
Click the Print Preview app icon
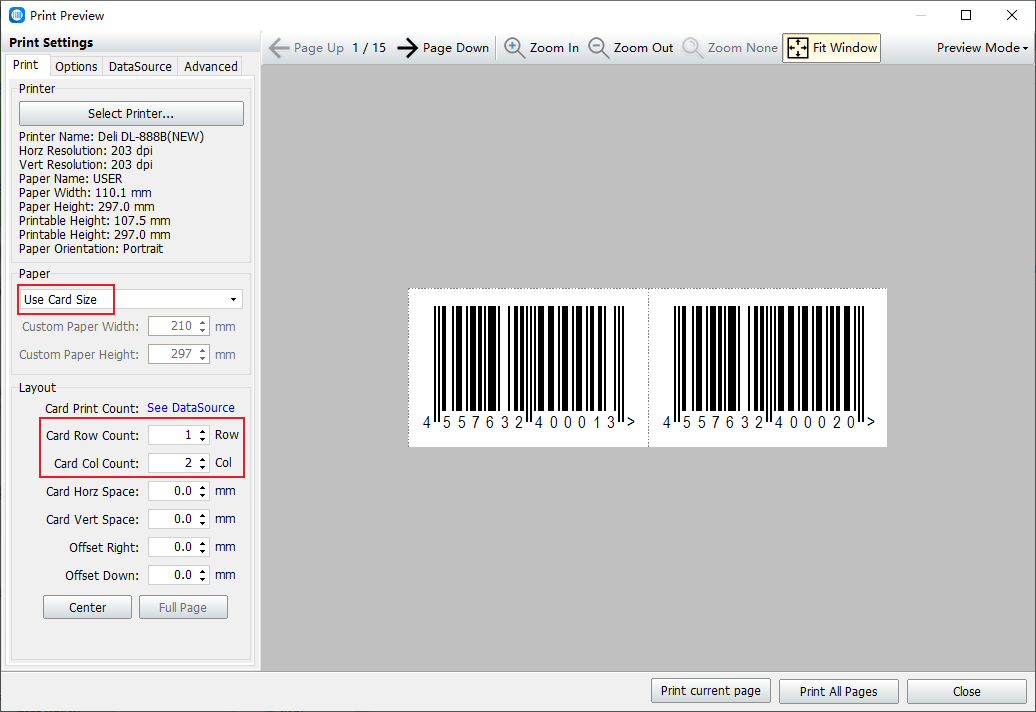[x=17, y=15]
